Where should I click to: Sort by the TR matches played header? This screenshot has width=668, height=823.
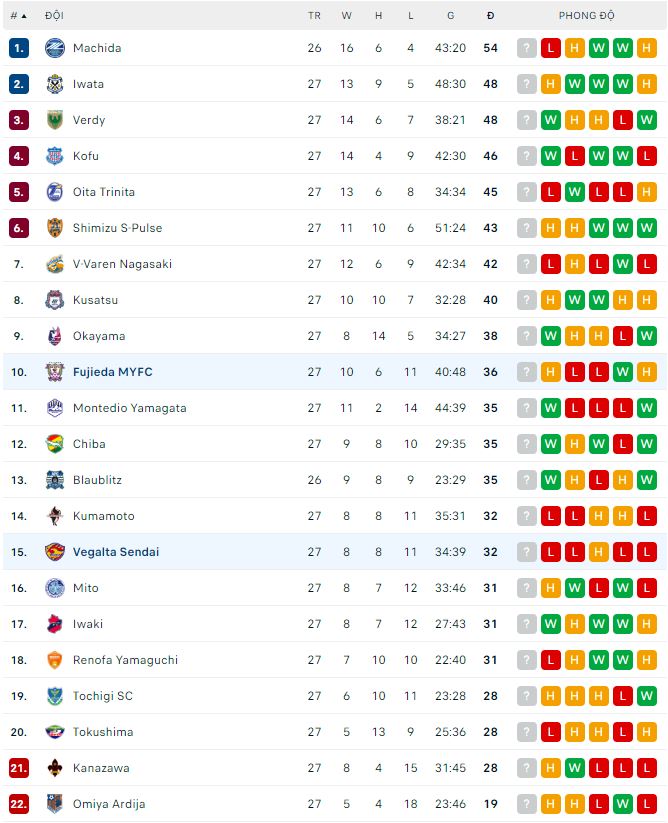pos(314,16)
